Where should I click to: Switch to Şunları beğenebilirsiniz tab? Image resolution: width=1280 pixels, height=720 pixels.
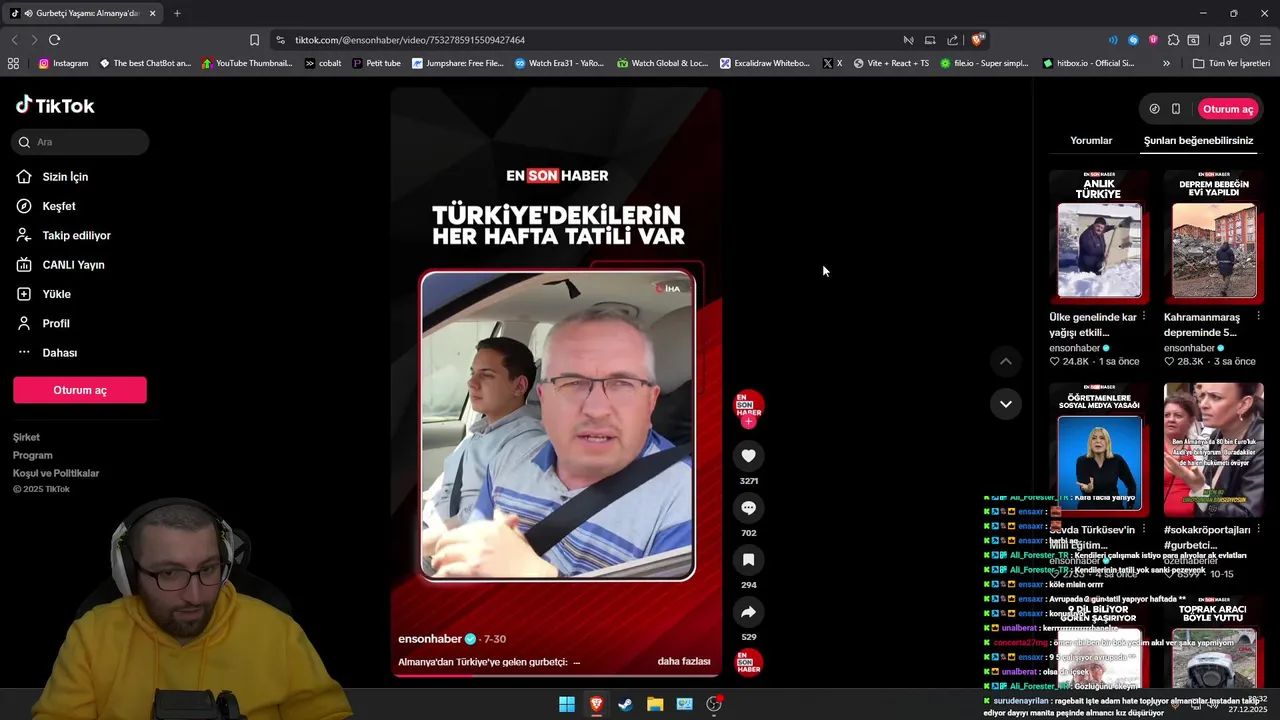(x=1198, y=141)
